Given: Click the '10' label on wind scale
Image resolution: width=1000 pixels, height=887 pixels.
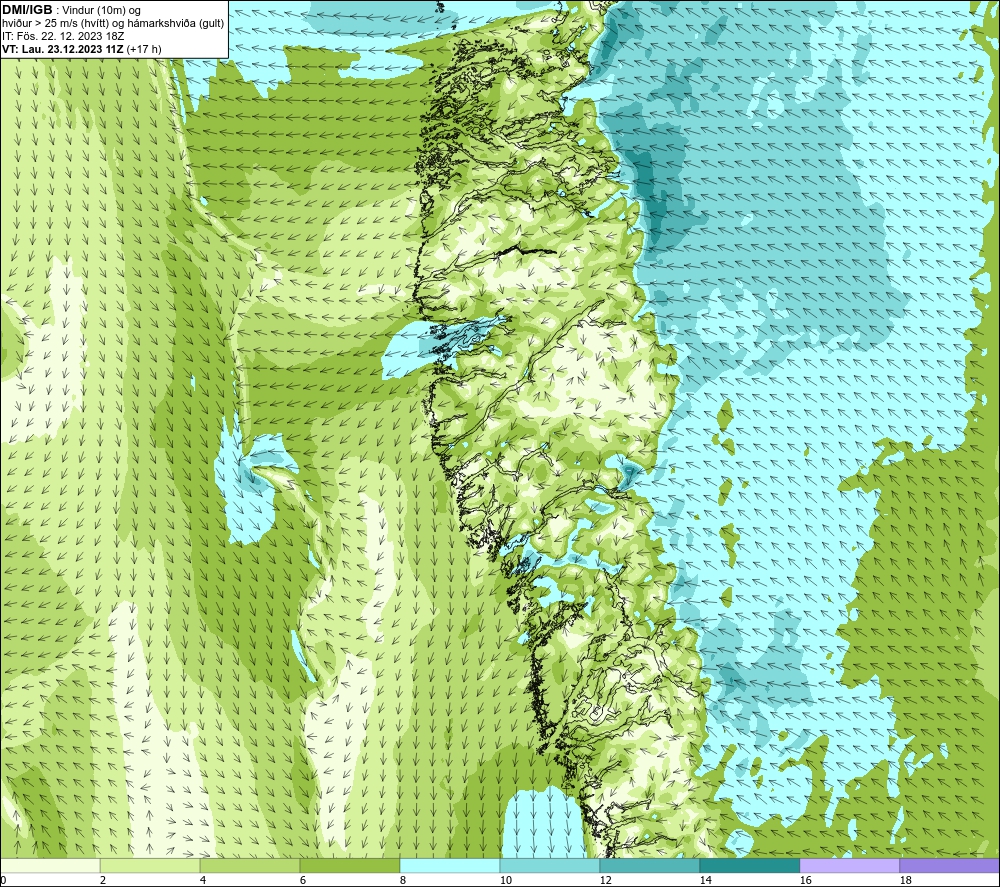Looking at the screenshot, I should (x=506, y=881).
